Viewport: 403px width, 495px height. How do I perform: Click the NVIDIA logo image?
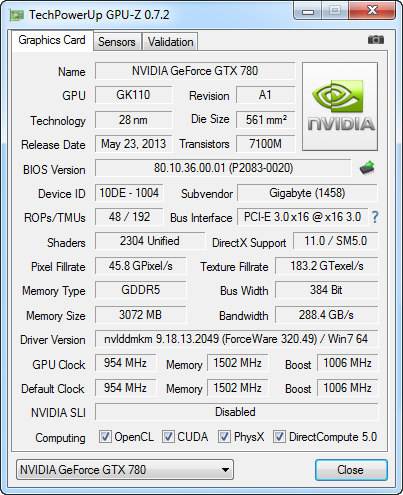coord(340,106)
